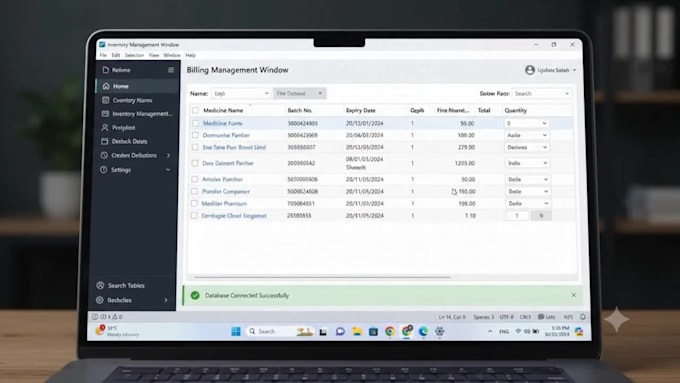Click notification bell in status bar

pyautogui.click(x=582, y=317)
